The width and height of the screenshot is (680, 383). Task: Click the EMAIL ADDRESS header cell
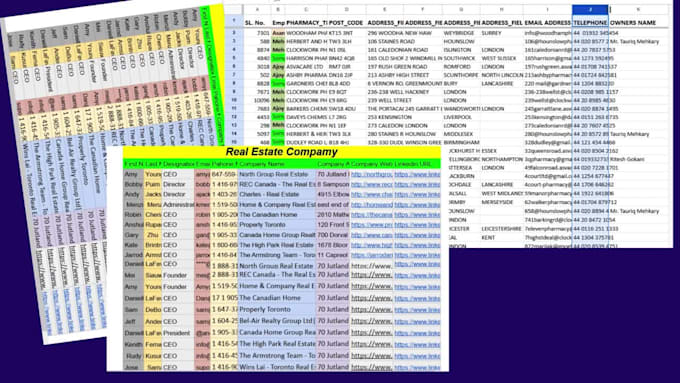coord(547,23)
